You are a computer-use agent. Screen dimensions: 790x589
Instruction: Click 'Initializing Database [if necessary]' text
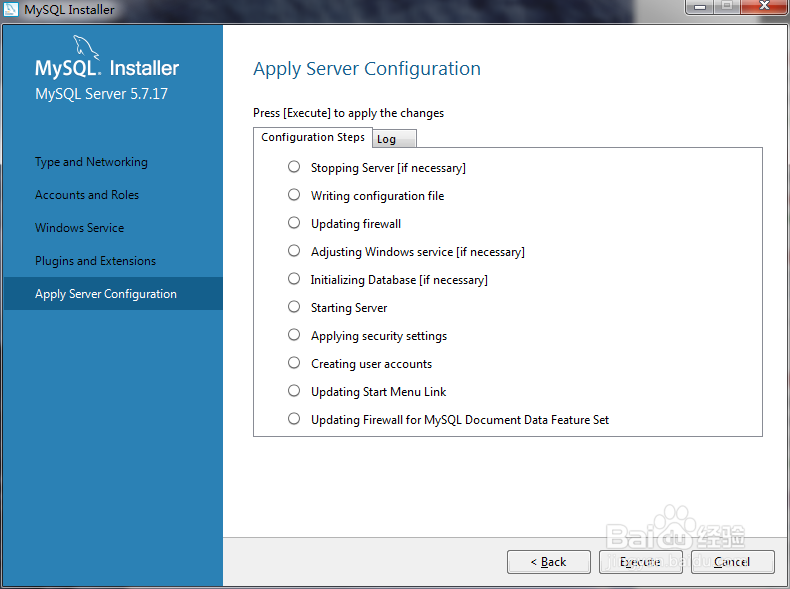[399, 280]
